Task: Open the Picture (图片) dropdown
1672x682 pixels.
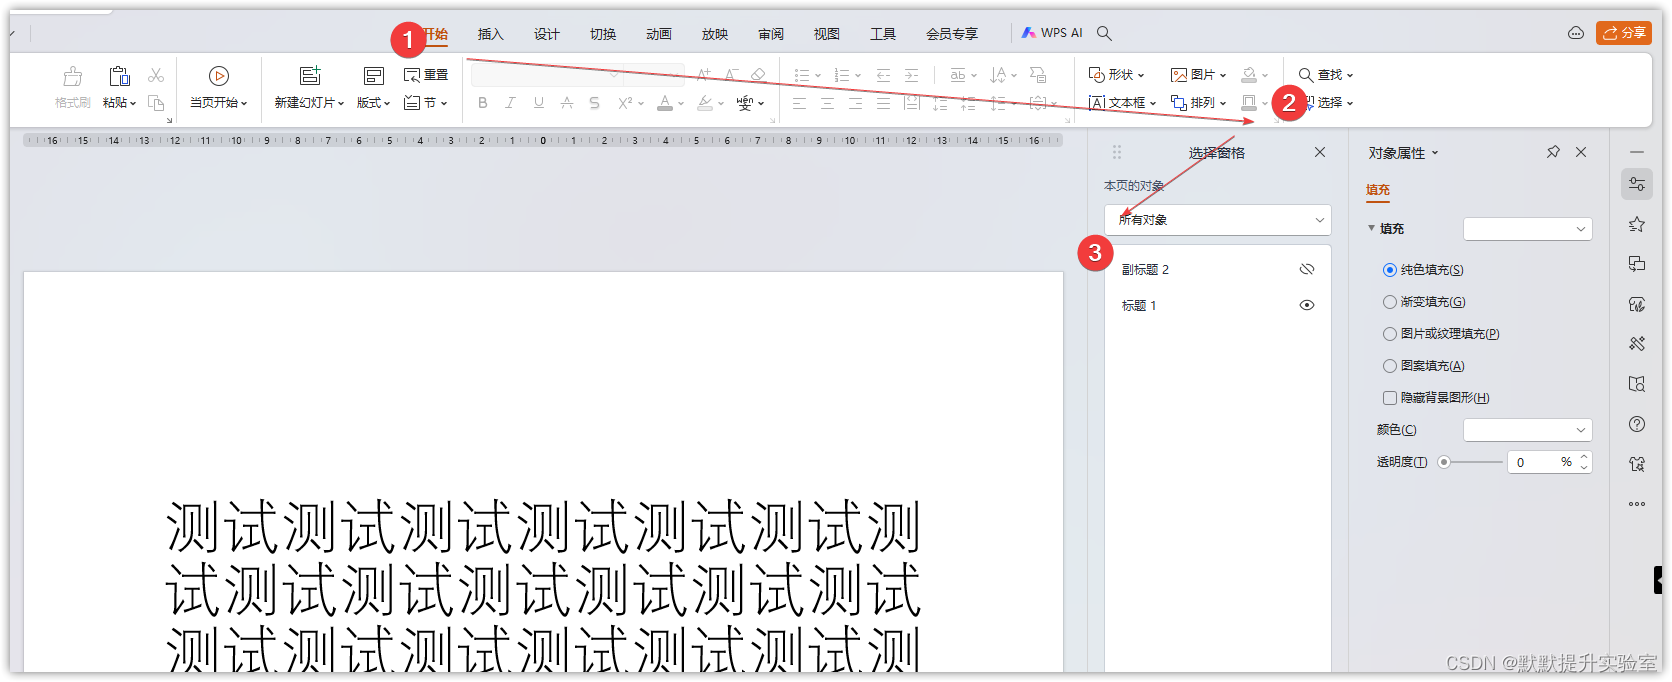Action: coord(1198,75)
